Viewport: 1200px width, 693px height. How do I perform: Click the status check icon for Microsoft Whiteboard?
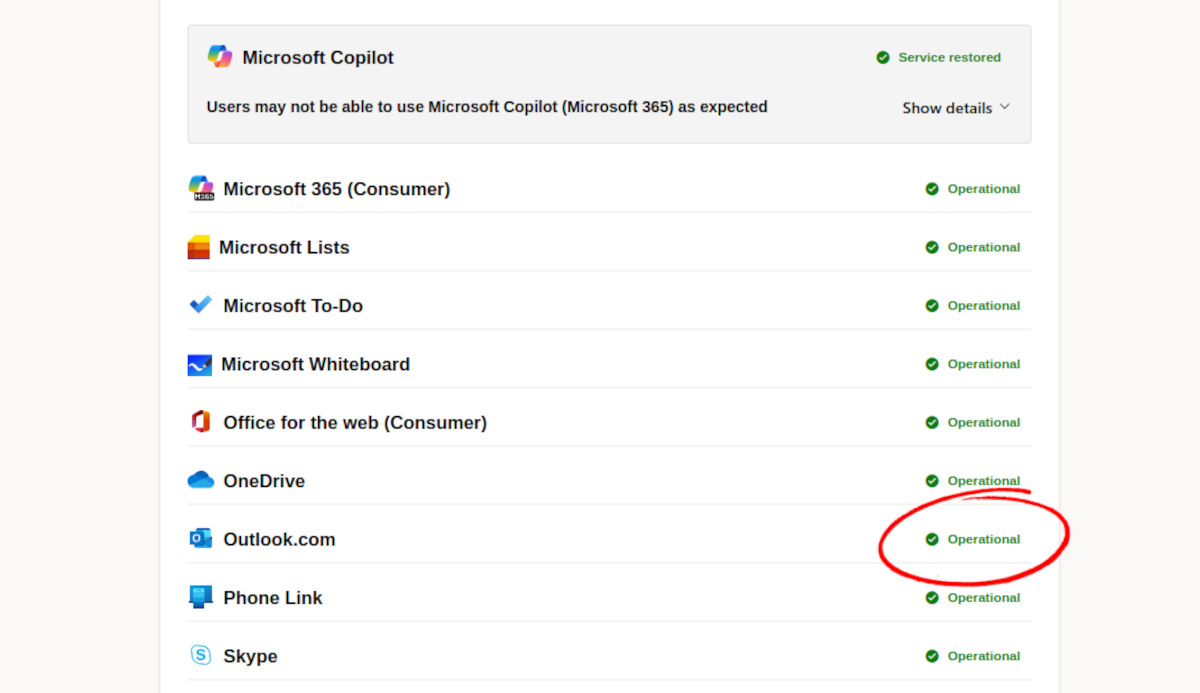click(x=932, y=364)
